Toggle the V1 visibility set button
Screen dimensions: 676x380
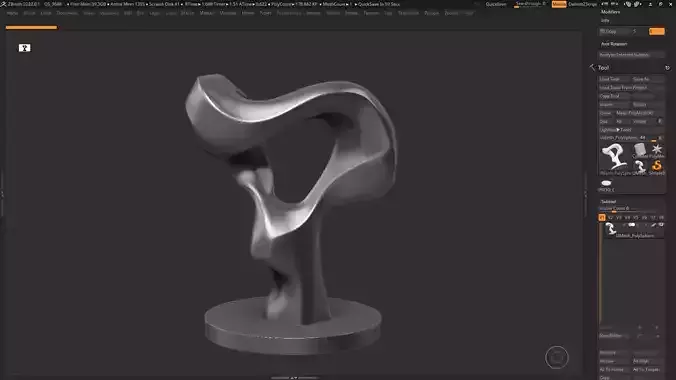click(602, 218)
